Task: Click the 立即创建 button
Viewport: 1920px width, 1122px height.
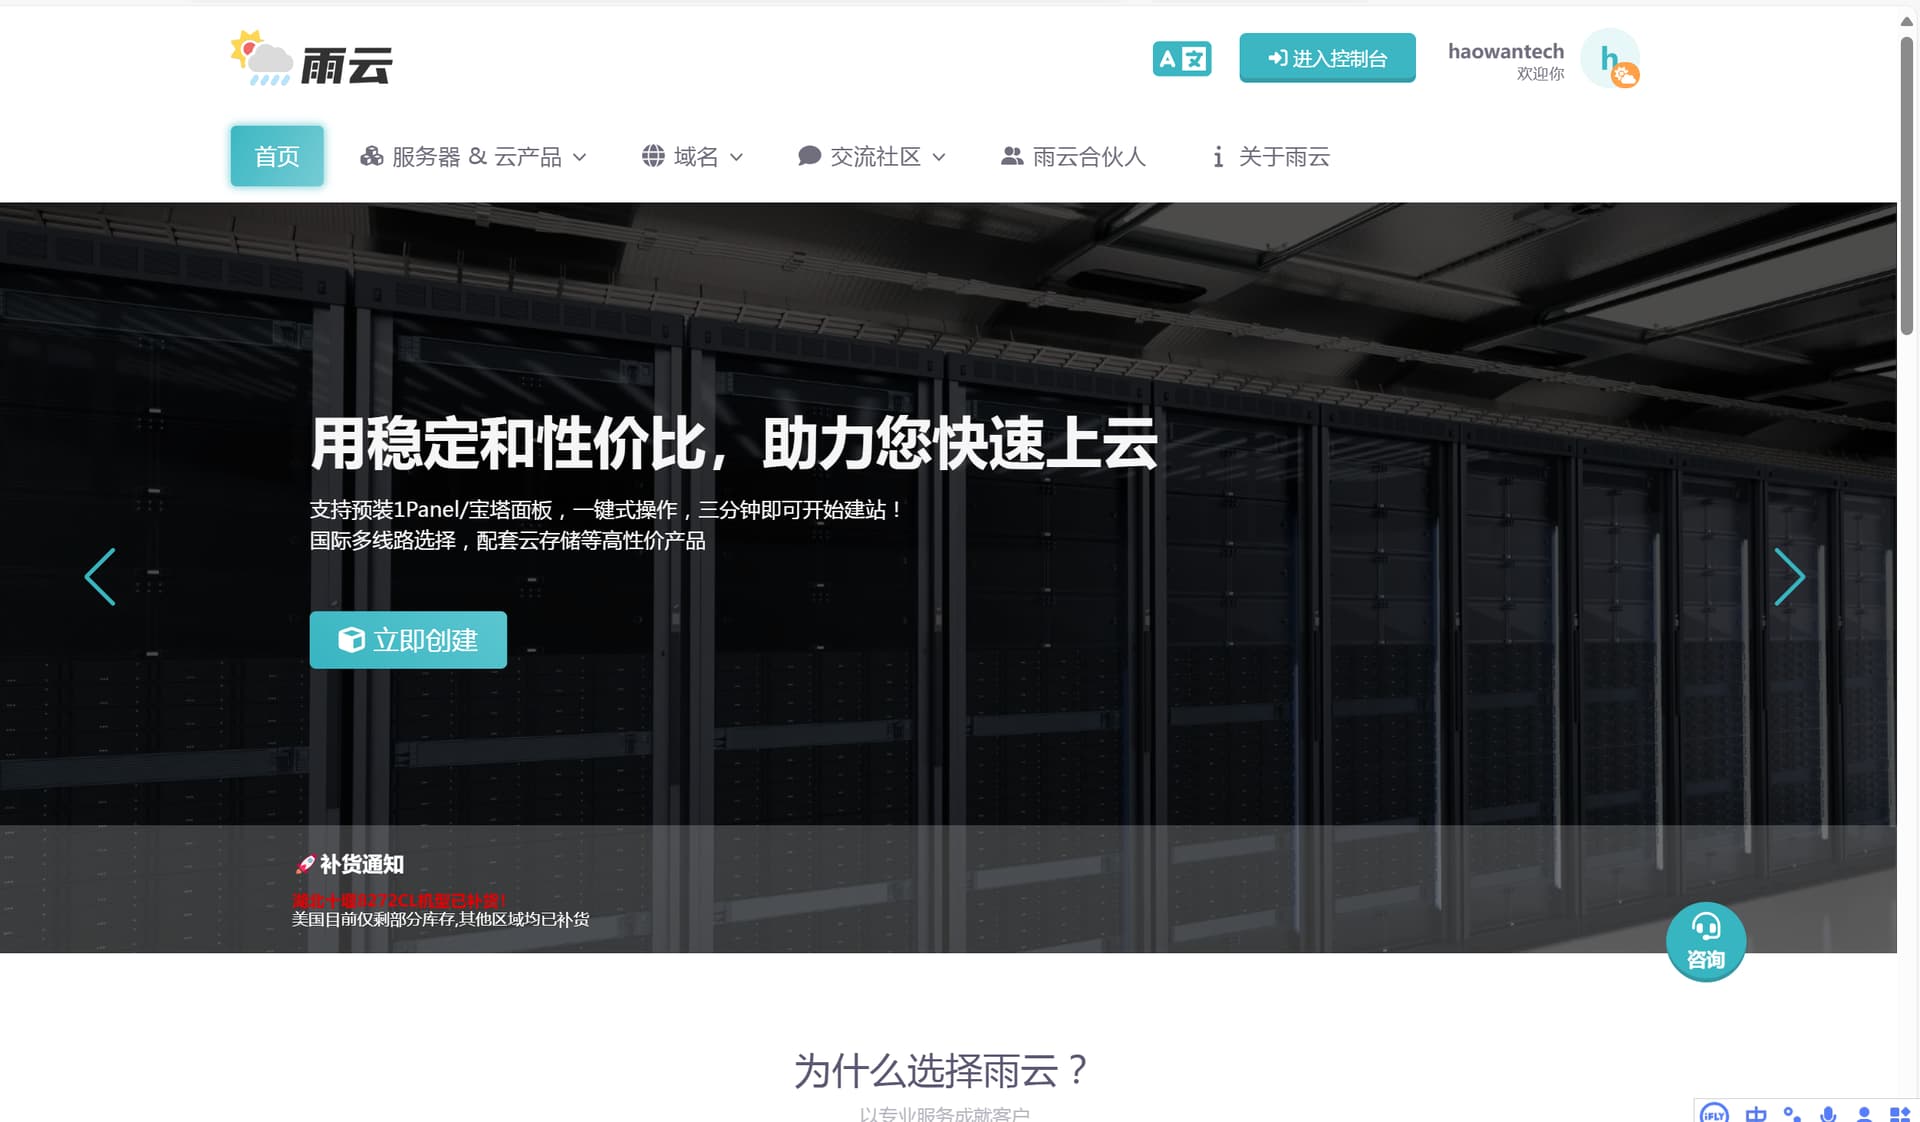Action: coord(408,640)
